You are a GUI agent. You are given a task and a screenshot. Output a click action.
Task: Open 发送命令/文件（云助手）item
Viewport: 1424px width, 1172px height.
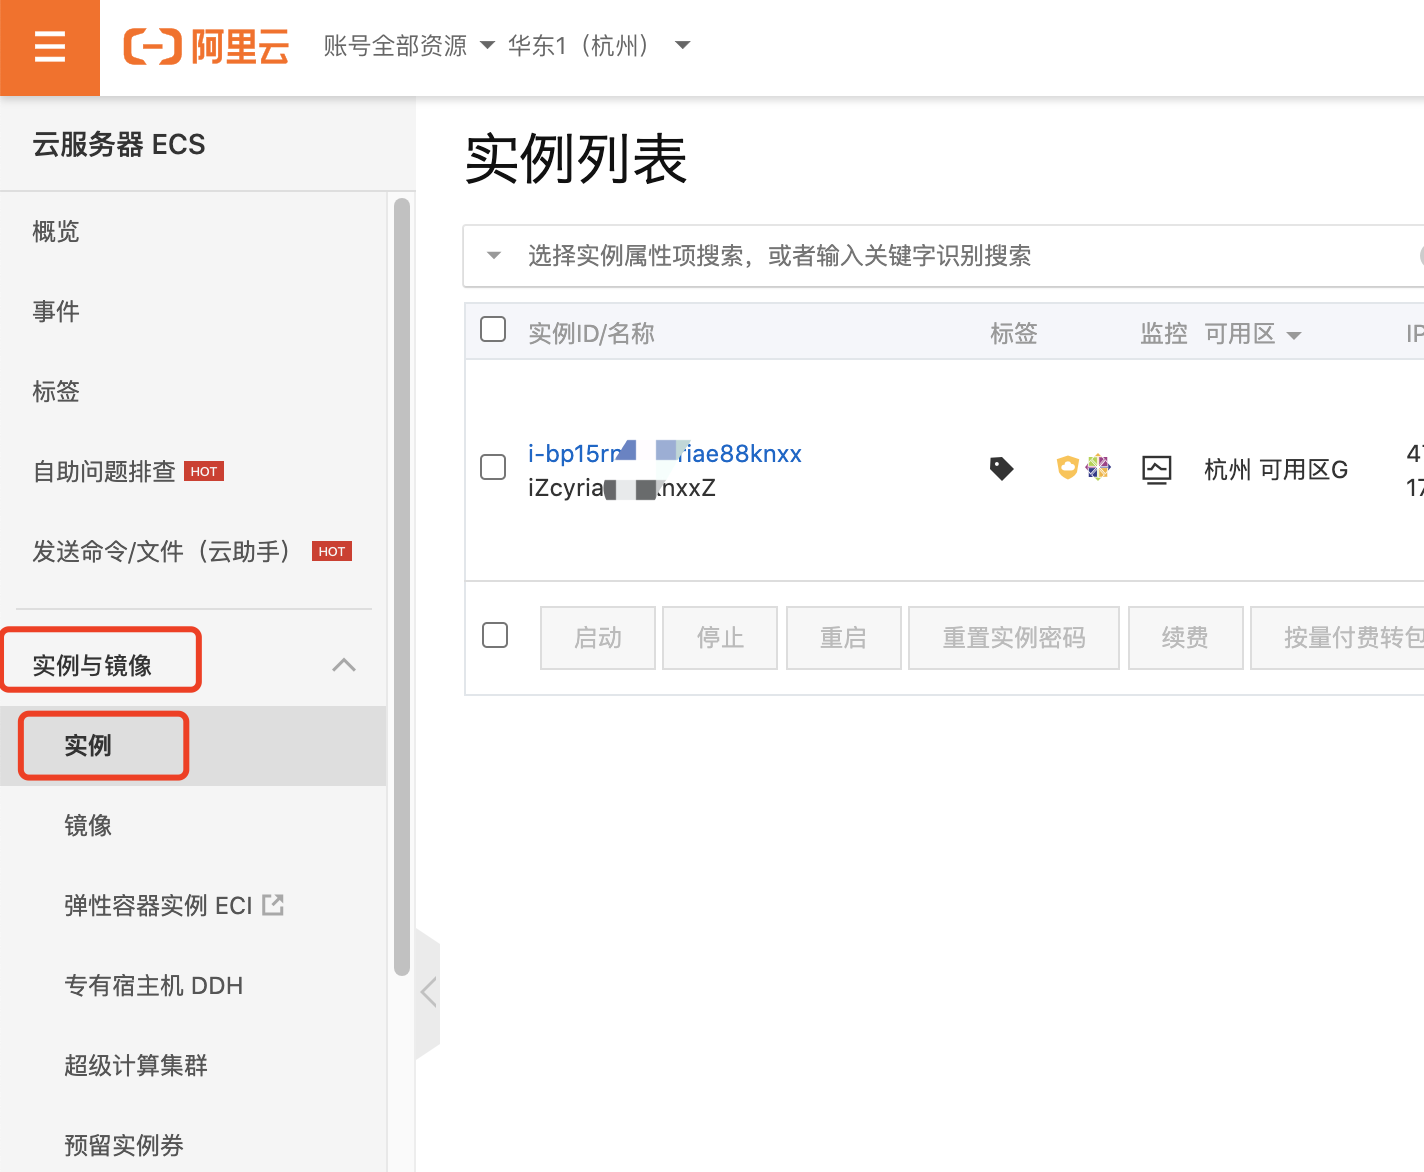click(162, 552)
